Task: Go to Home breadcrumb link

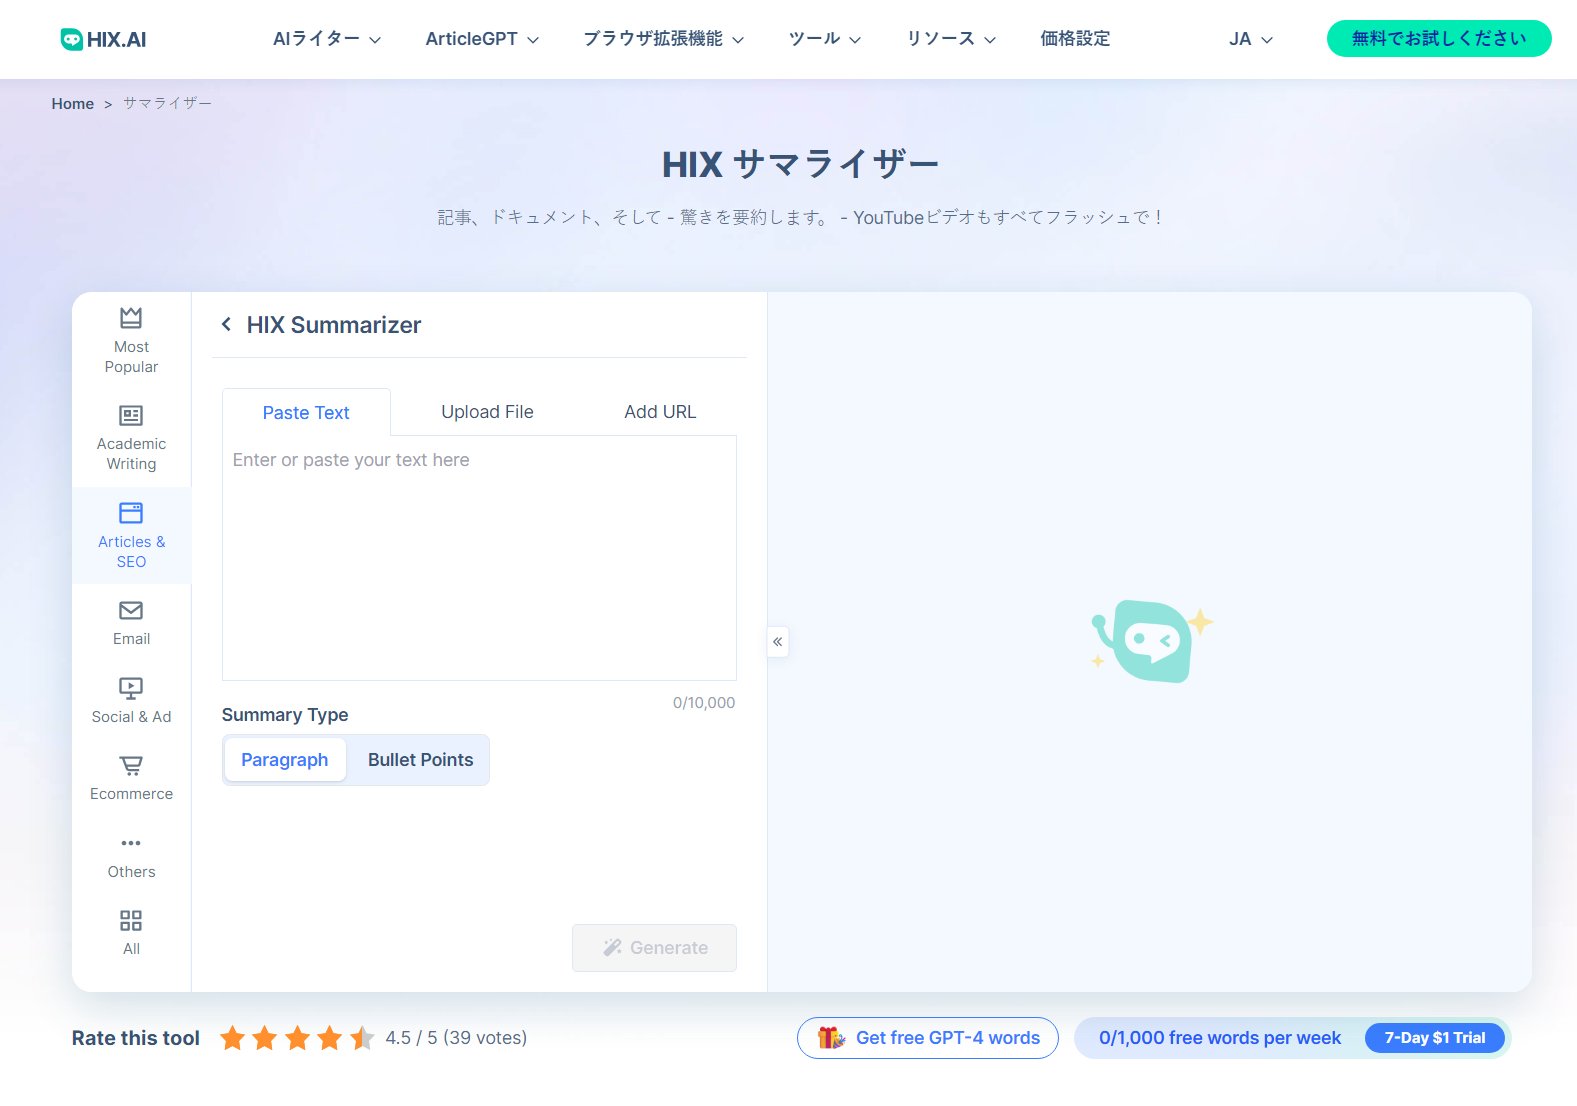Action: (73, 104)
